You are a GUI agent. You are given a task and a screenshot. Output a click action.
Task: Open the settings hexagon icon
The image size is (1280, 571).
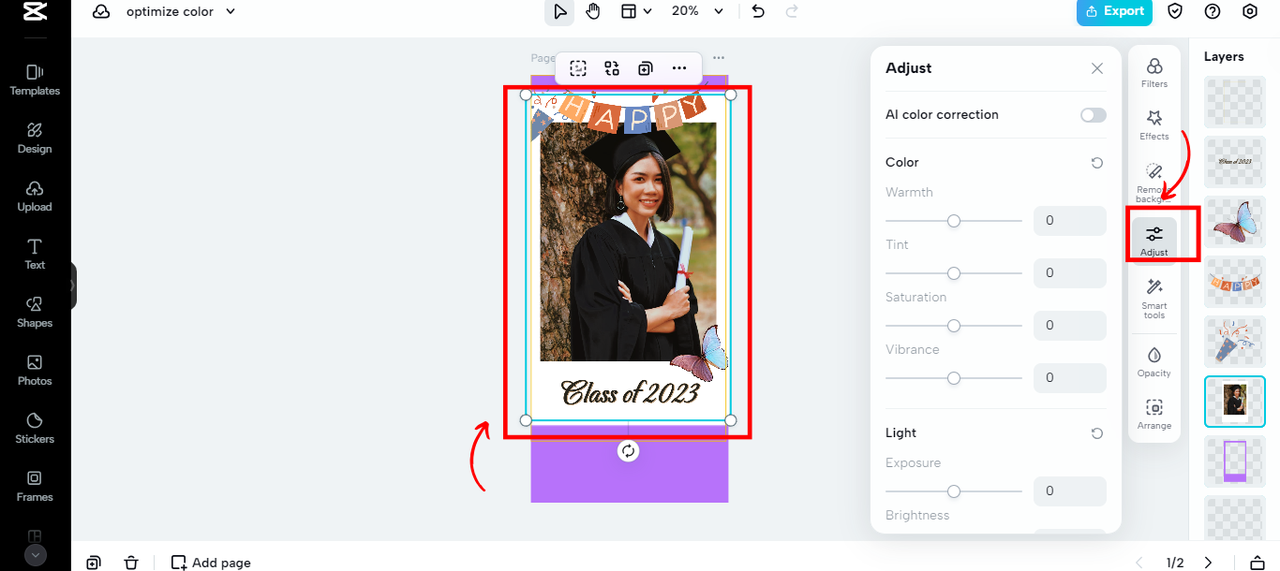click(x=1250, y=12)
